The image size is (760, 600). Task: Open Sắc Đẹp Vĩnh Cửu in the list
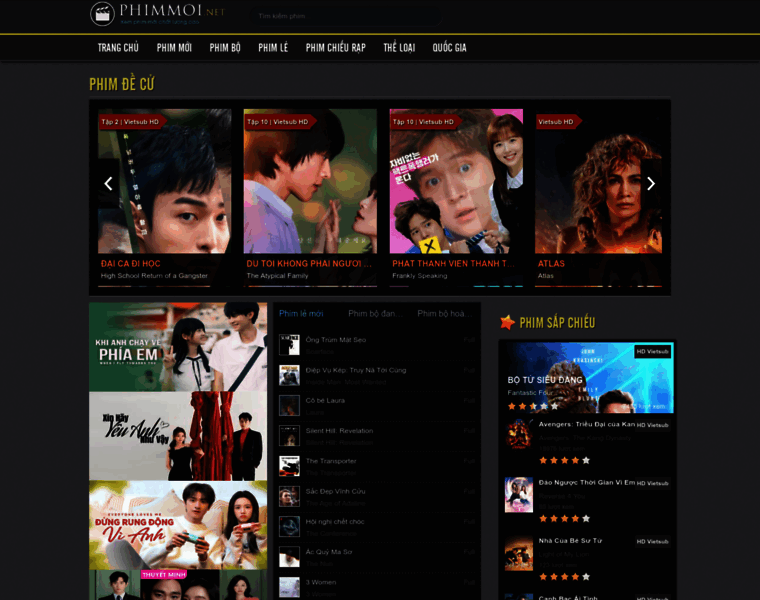click(335, 491)
